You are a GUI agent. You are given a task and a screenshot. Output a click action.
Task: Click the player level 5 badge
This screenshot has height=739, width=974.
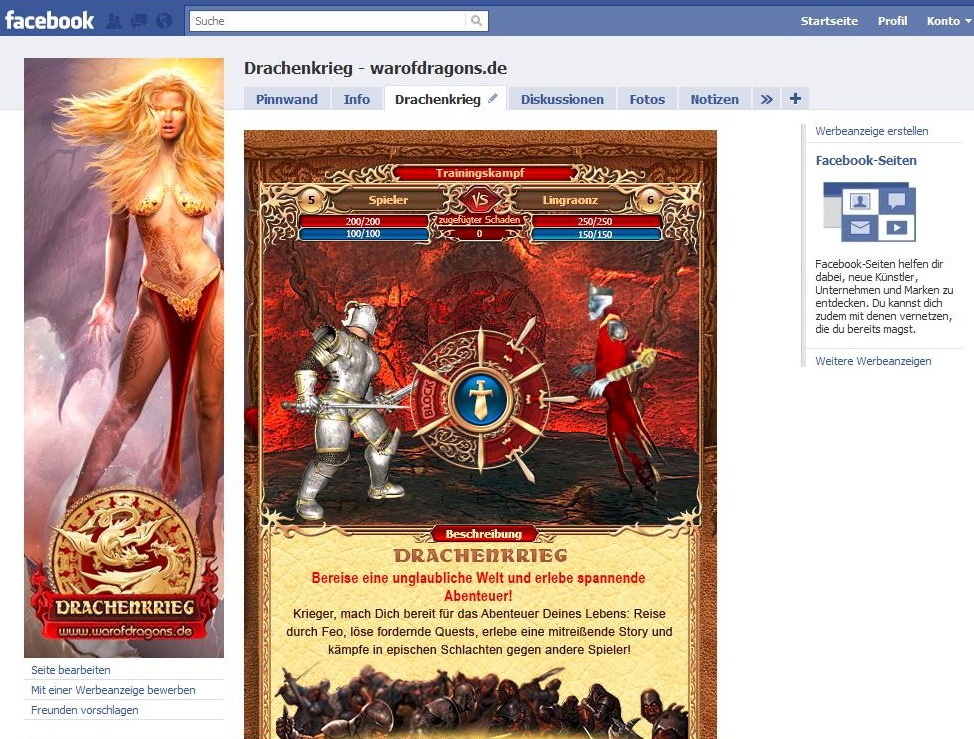click(311, 200)
